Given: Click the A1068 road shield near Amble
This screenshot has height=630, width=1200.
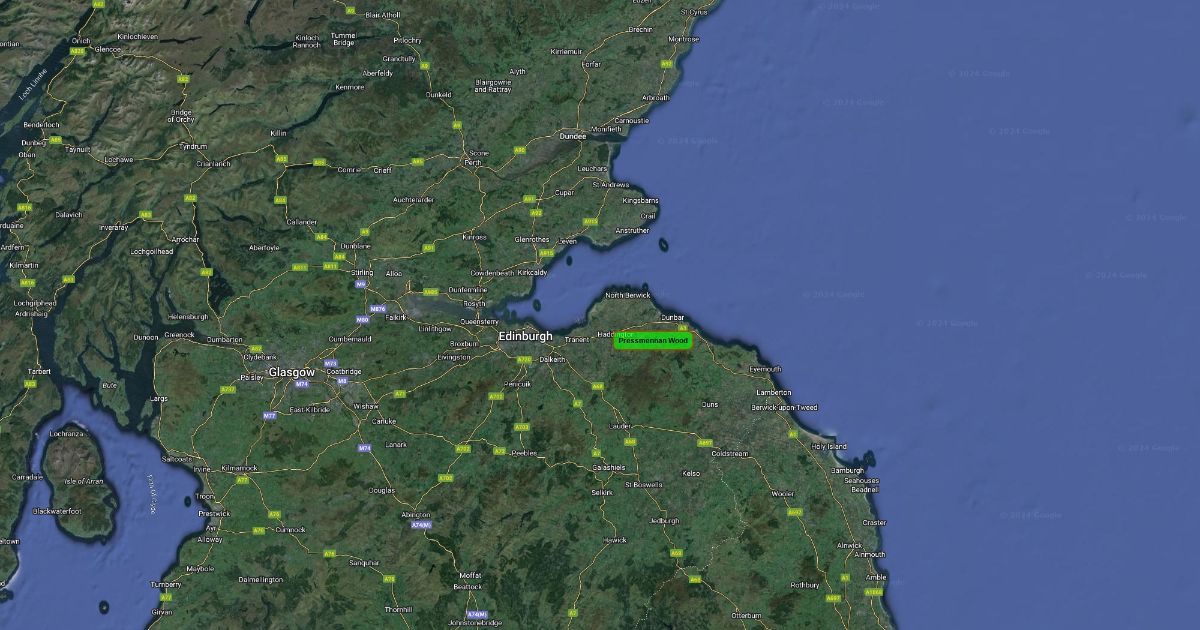Looking at the screenshot, I should (873, 592).
